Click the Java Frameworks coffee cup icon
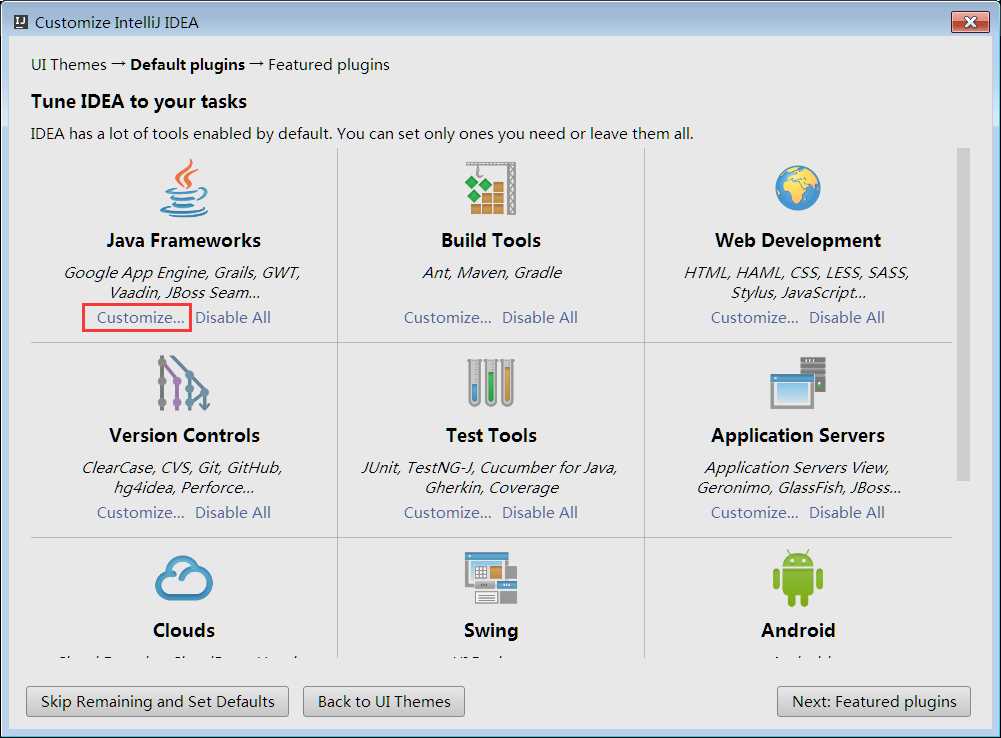The height and width of the screenshot is (738, 1001). (x=184, y=188)
